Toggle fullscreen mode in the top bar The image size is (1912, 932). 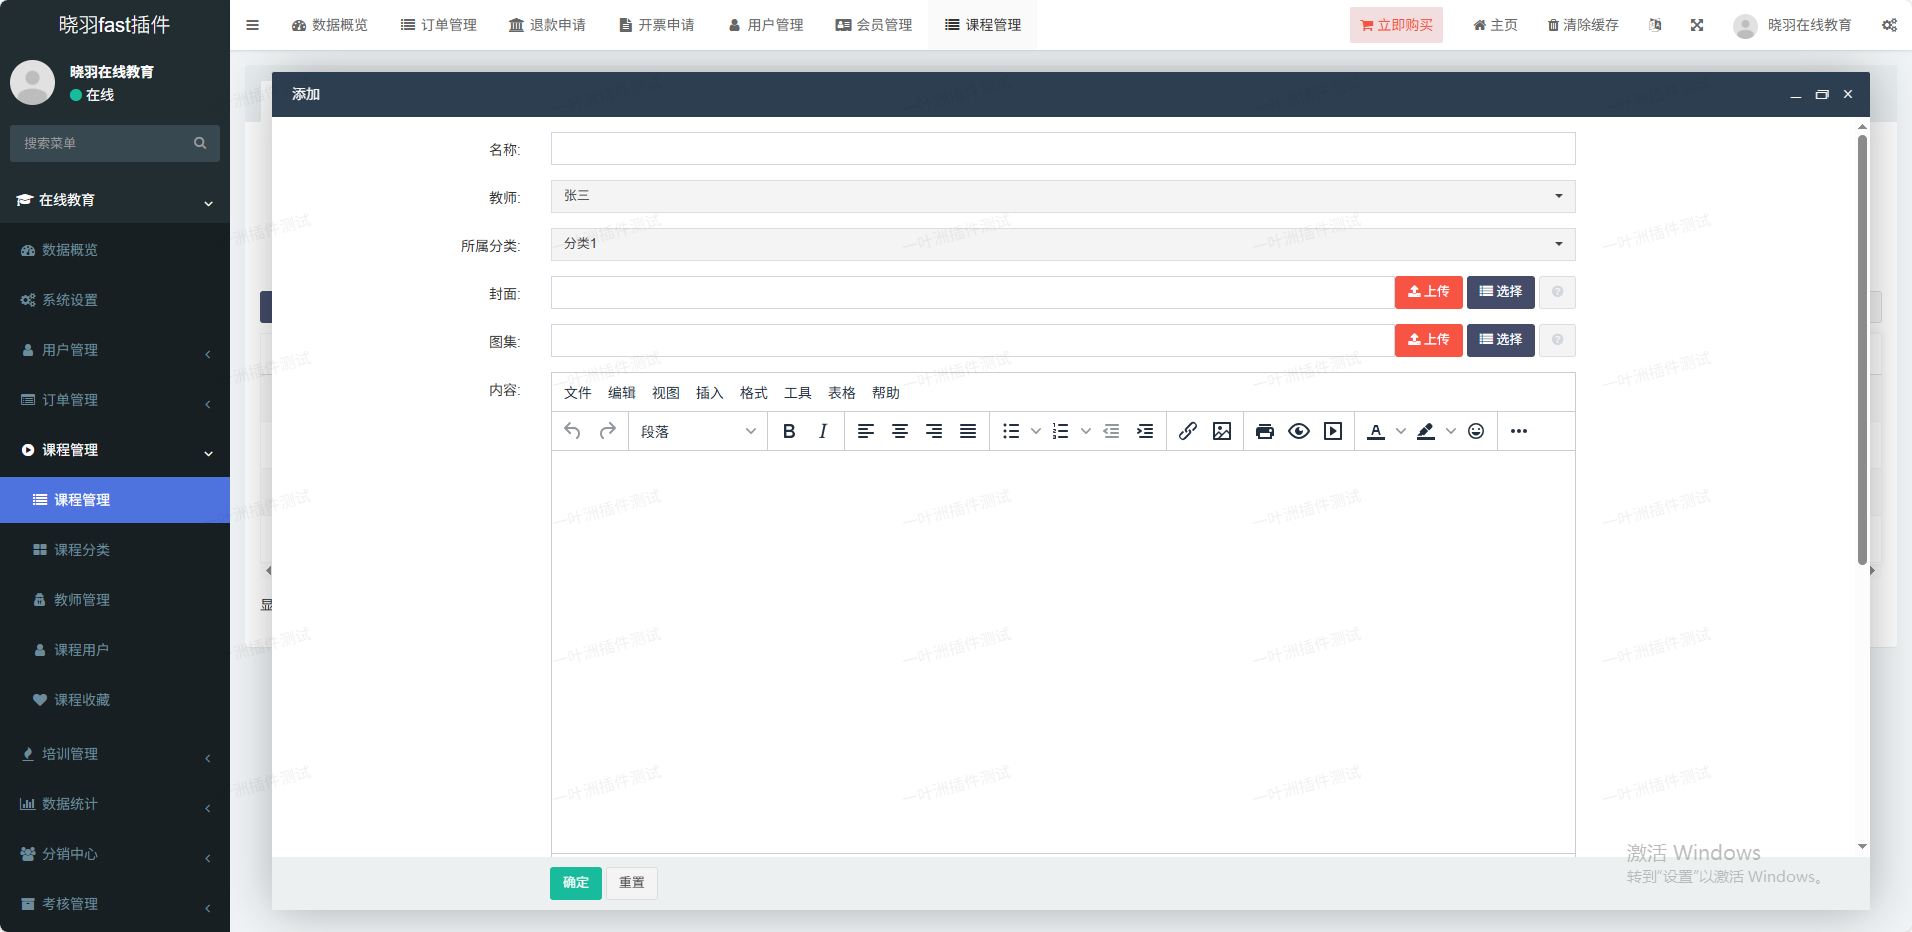click(1696, 25)
